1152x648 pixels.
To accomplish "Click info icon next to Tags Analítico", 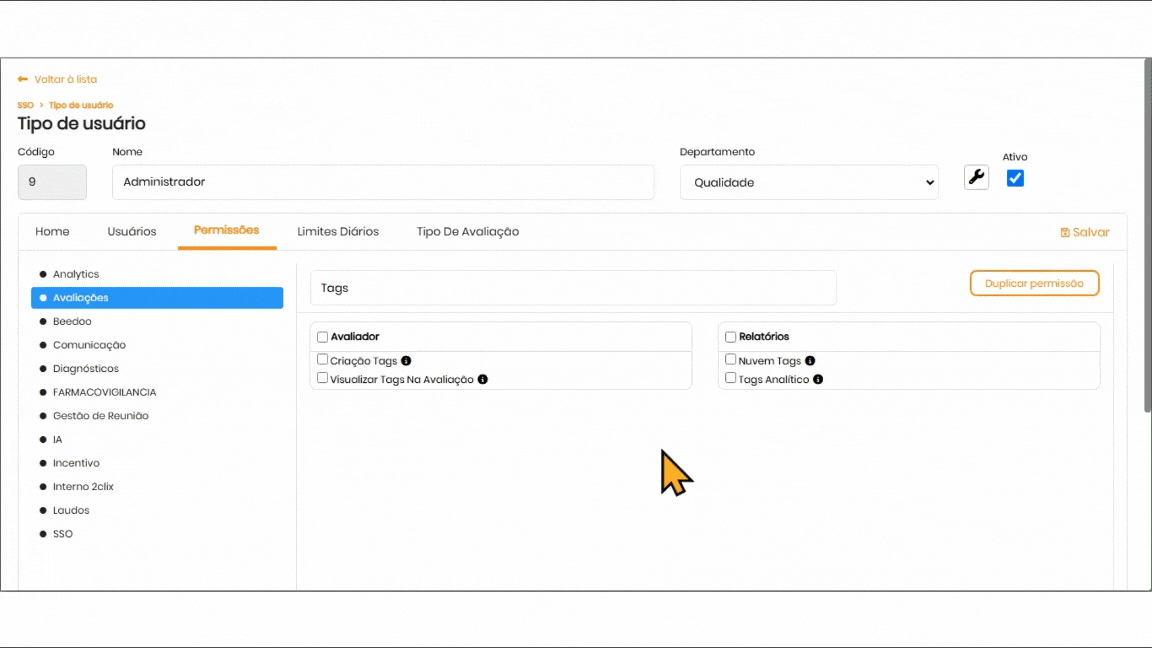I will point(818,380).
